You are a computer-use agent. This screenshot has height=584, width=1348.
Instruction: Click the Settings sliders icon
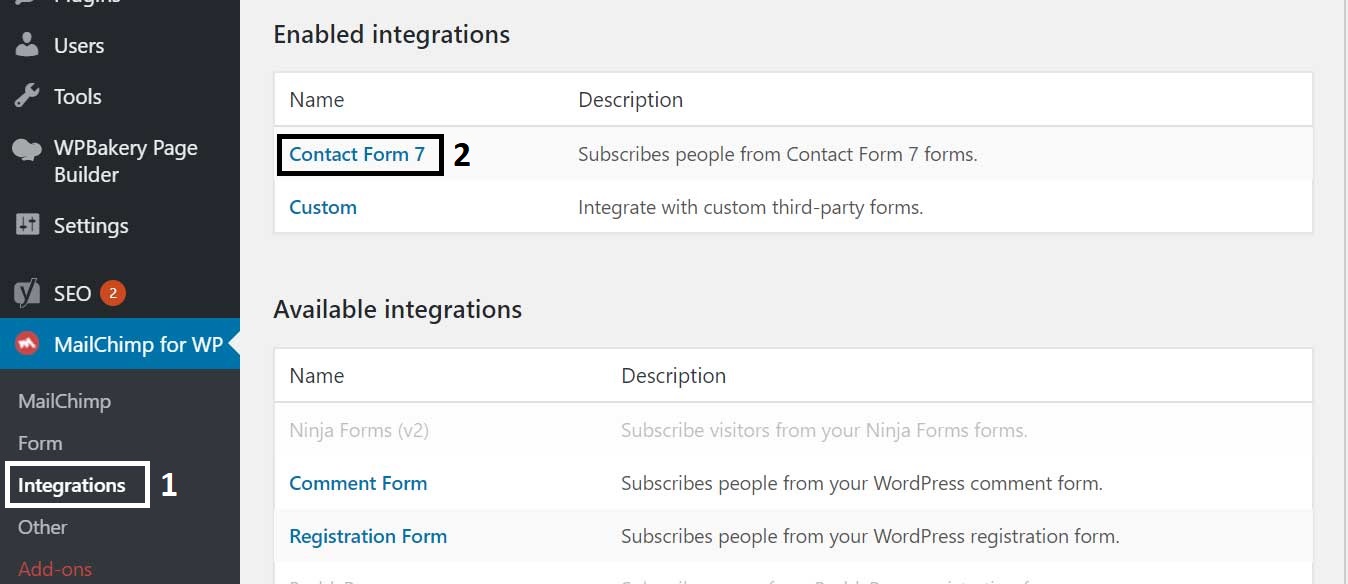(27, 225)
